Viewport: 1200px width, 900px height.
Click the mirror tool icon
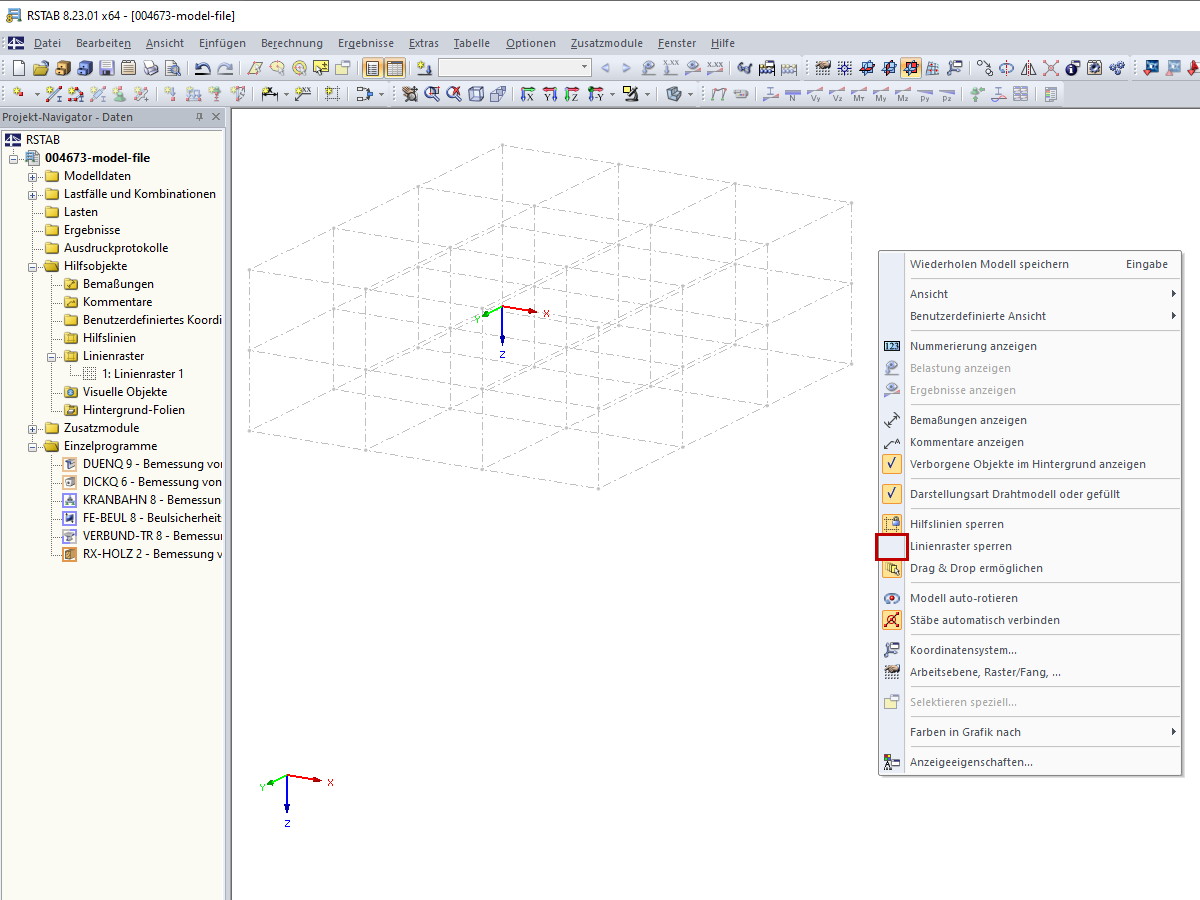1028,68
